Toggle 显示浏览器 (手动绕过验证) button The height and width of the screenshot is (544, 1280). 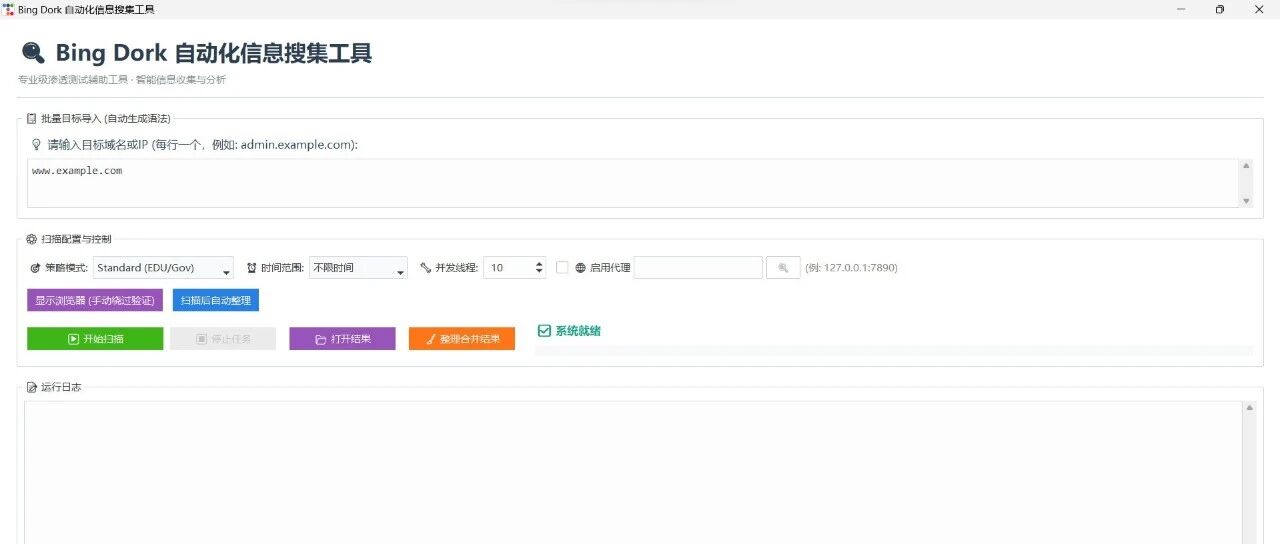pyautogui.click(x=95, y=300)
